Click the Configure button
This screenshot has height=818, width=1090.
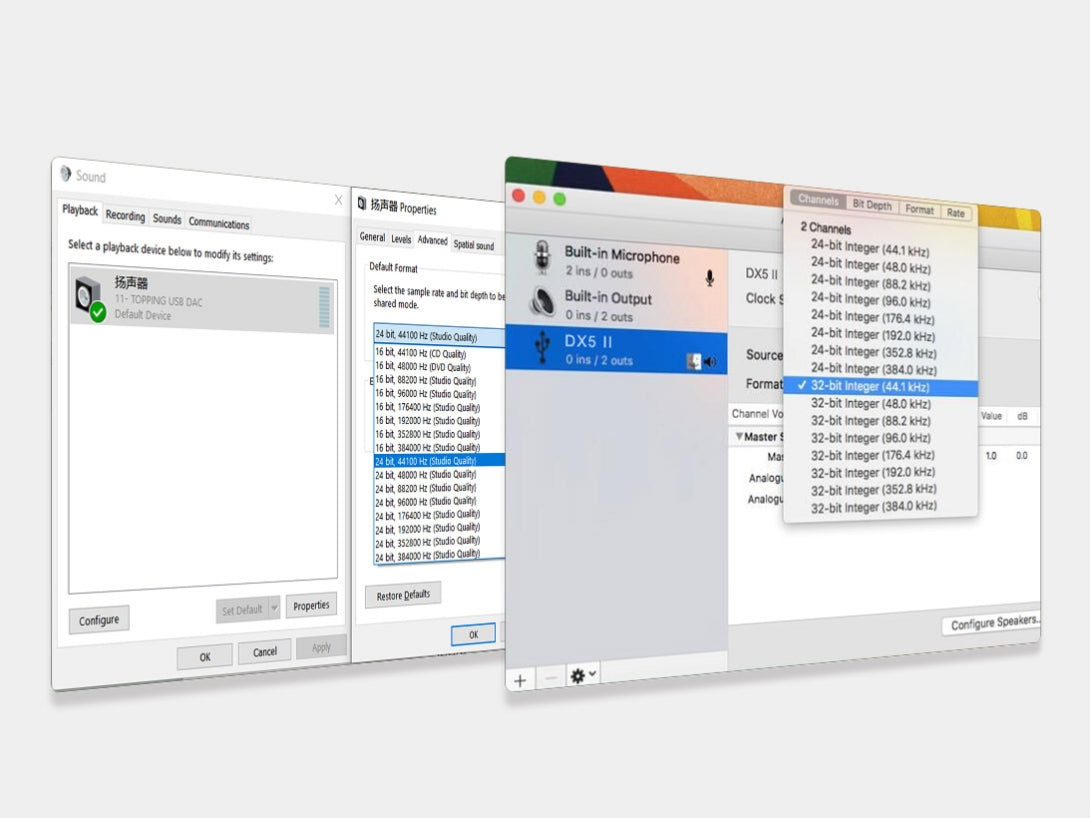tap(99, 620)
